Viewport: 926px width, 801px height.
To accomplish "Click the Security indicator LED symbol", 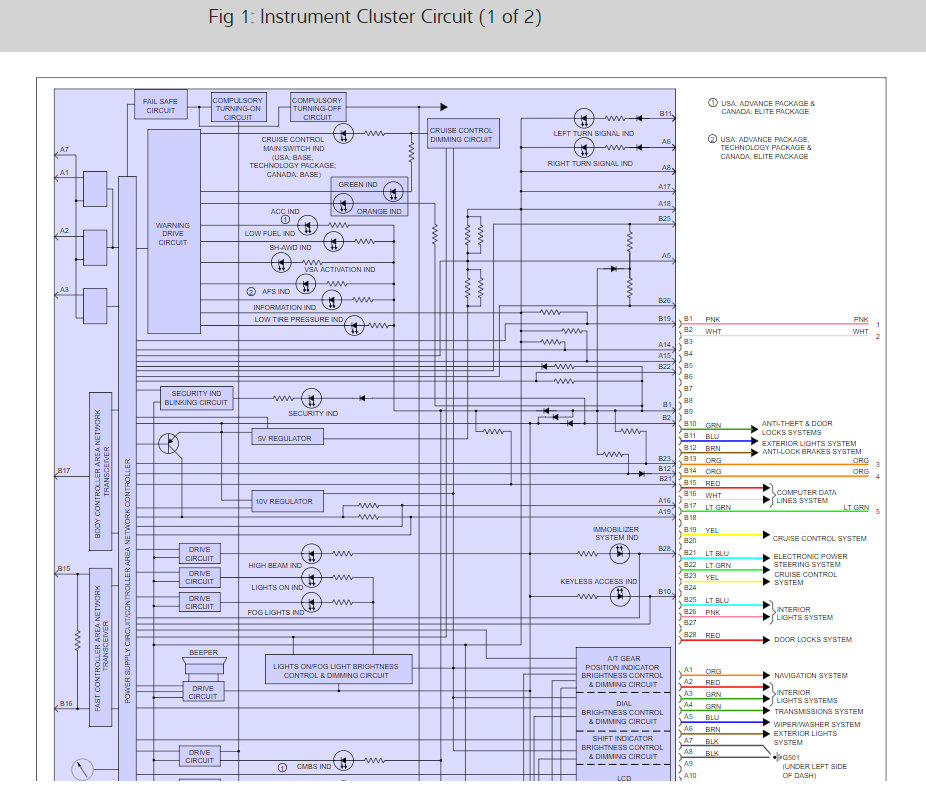I will tap(311, 398).
